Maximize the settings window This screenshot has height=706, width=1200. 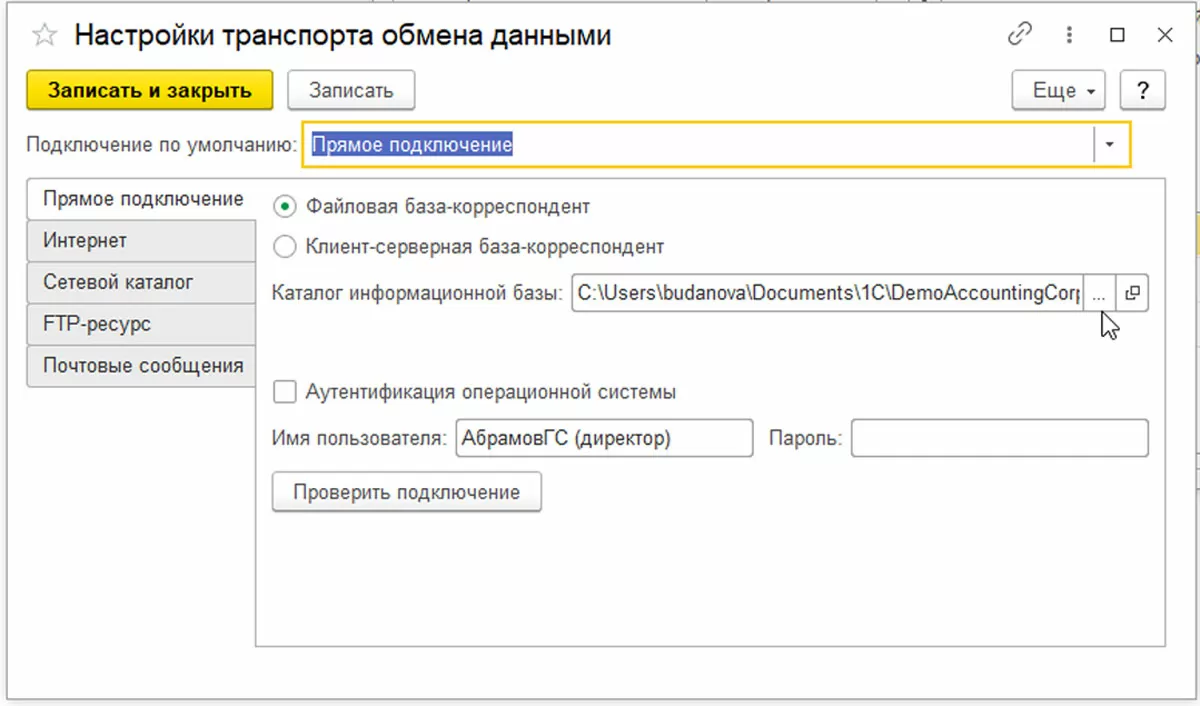[x=1117, y=35]
